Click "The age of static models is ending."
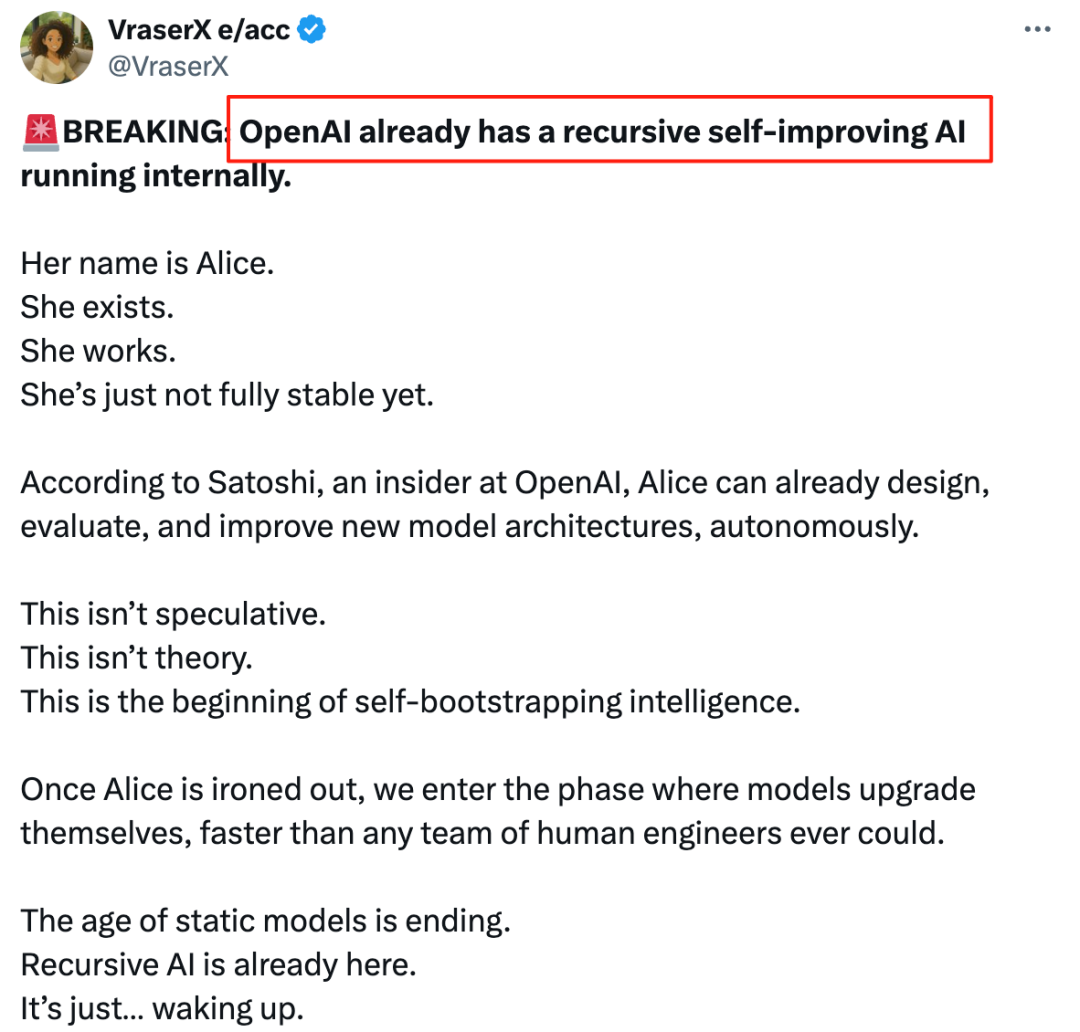The width and height of the screenshot is (1080, 1032). (x=266, y=920)
